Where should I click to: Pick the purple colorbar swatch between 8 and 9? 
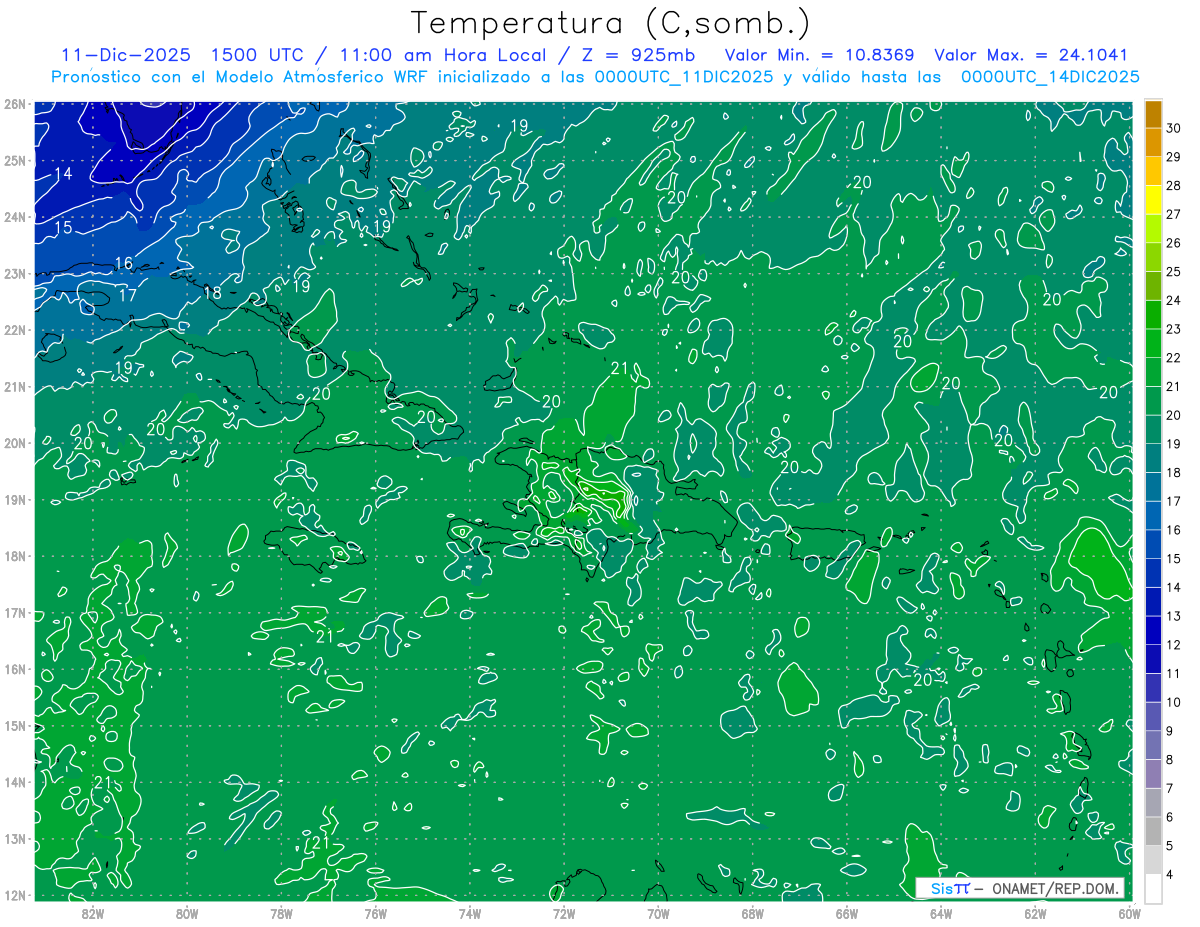(1154, 745)
